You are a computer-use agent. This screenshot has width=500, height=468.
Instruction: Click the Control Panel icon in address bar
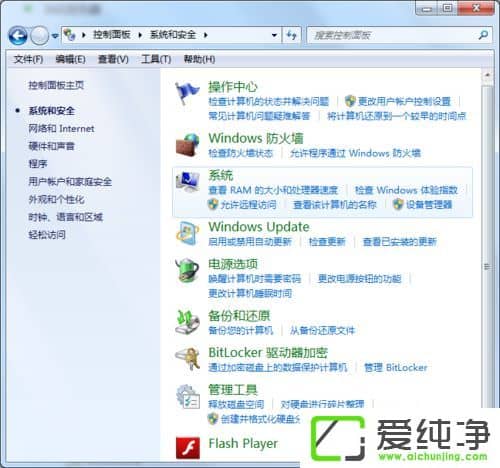(x=70, y=34)
